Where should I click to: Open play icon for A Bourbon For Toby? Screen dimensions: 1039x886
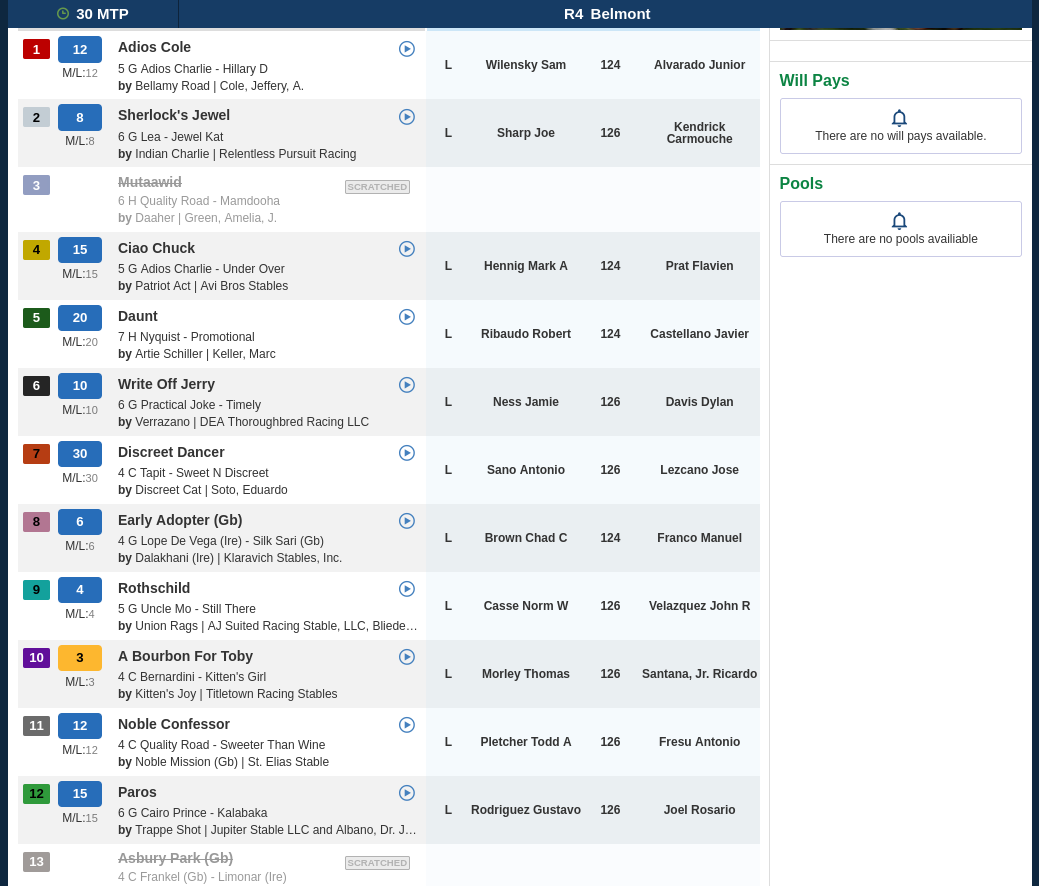[x=407, y=657]
